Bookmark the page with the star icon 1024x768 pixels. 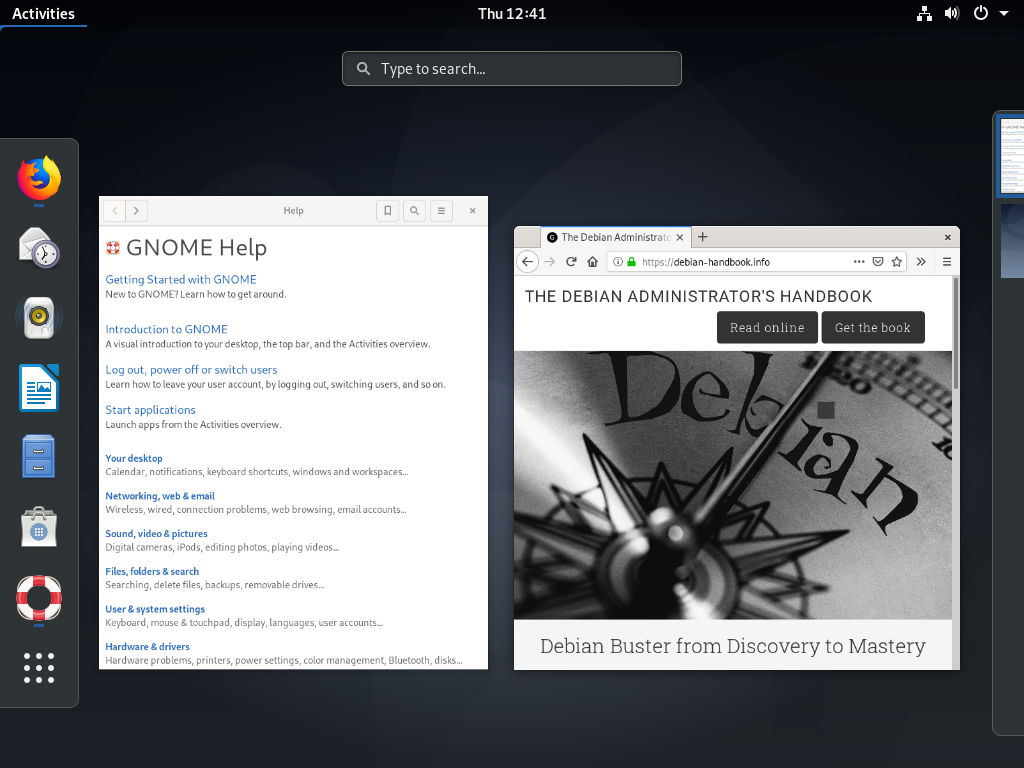(x=897, y=261)
